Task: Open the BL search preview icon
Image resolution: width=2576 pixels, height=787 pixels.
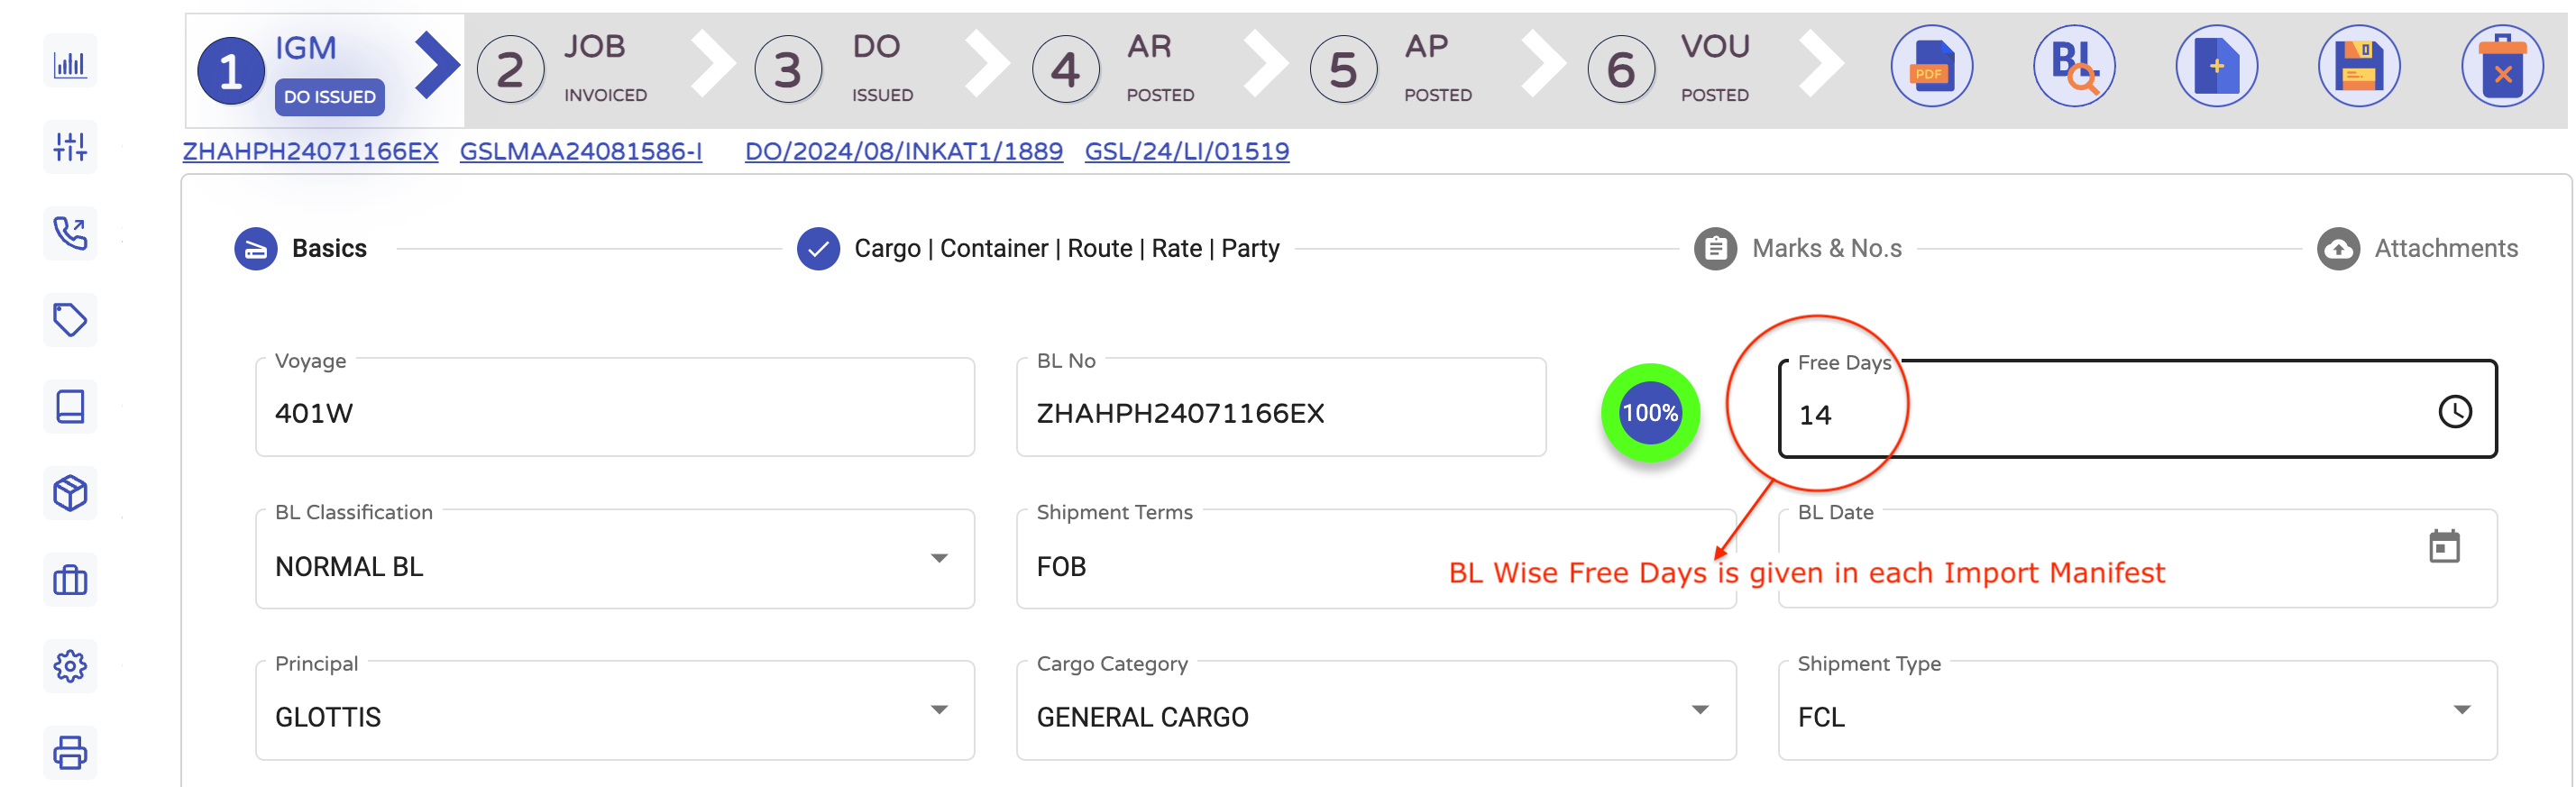Action: point(2074,67)
